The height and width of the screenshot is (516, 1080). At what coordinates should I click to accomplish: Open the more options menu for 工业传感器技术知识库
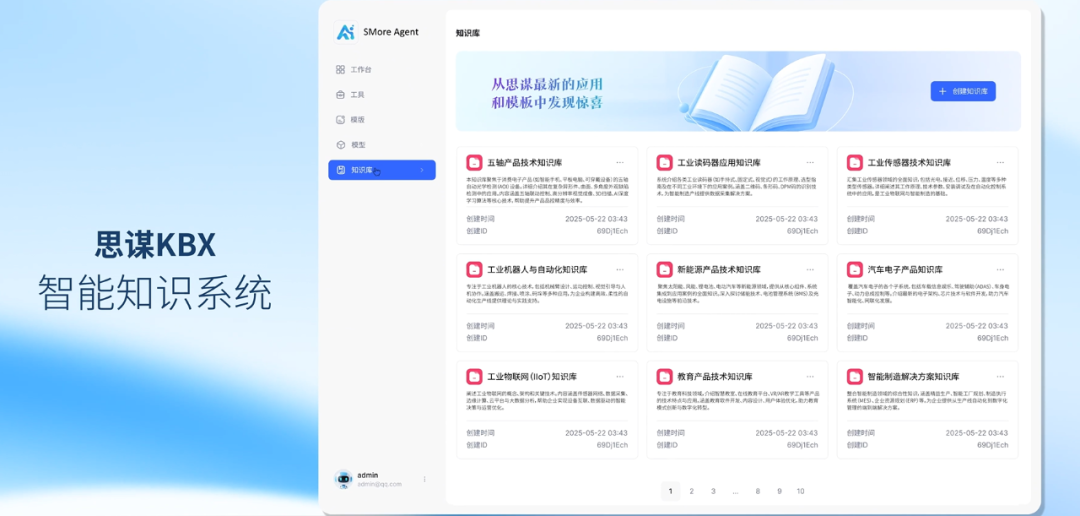tap(1000, 163)
